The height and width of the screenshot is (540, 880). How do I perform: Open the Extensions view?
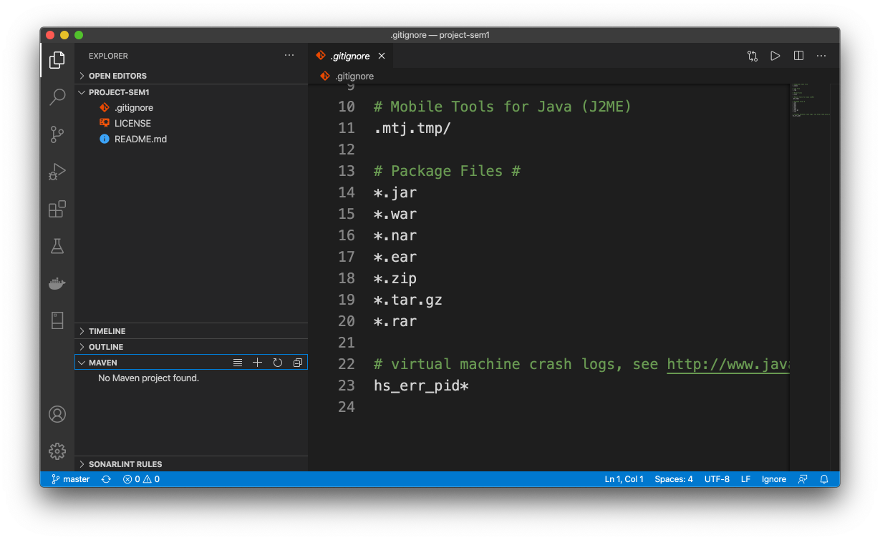57,209
